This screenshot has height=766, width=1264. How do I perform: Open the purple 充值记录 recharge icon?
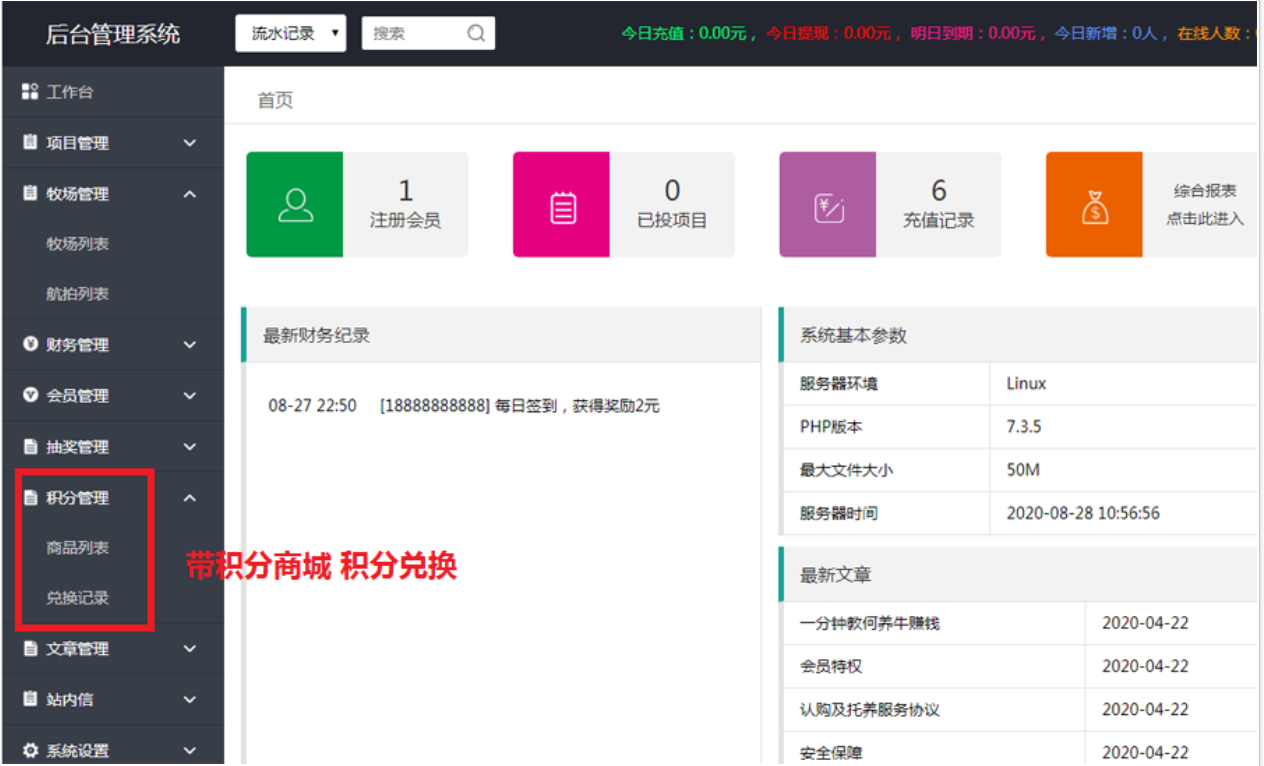point(827,204)
